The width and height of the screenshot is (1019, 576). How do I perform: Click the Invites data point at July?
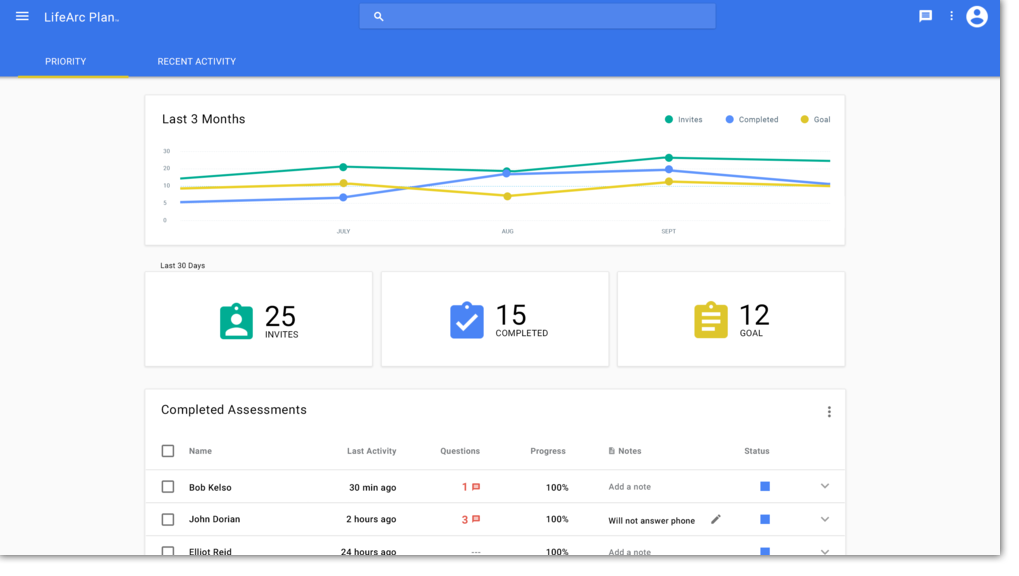[x=343, y=167]
